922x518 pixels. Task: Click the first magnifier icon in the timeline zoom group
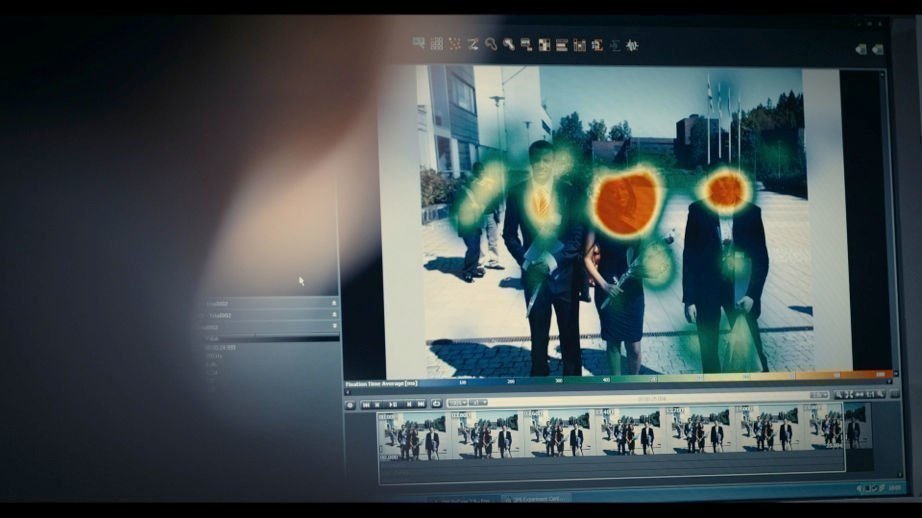(839, 395)
